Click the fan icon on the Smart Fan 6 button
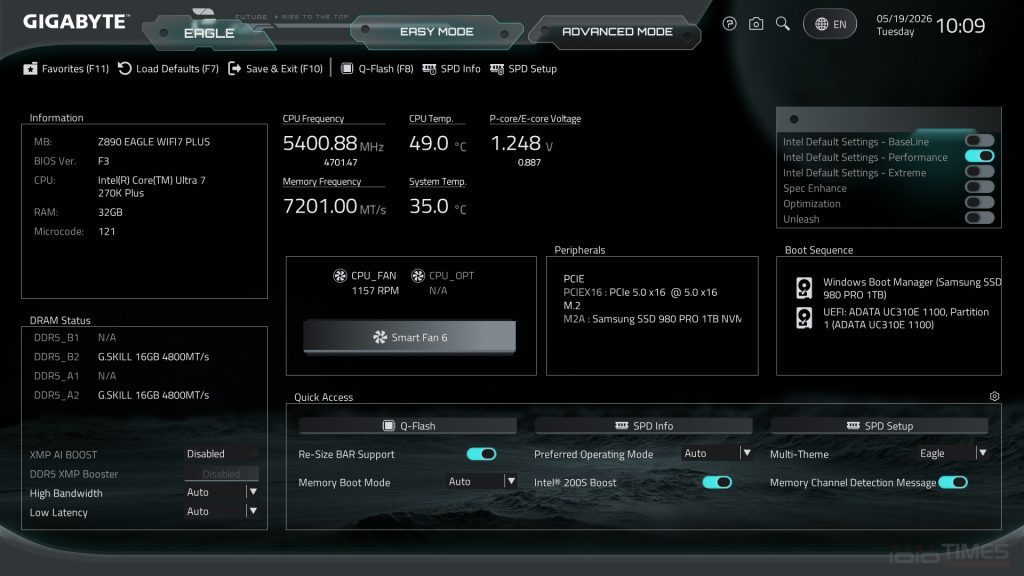The width and height of the screenshot is (1024, 576). pos(380,337)
